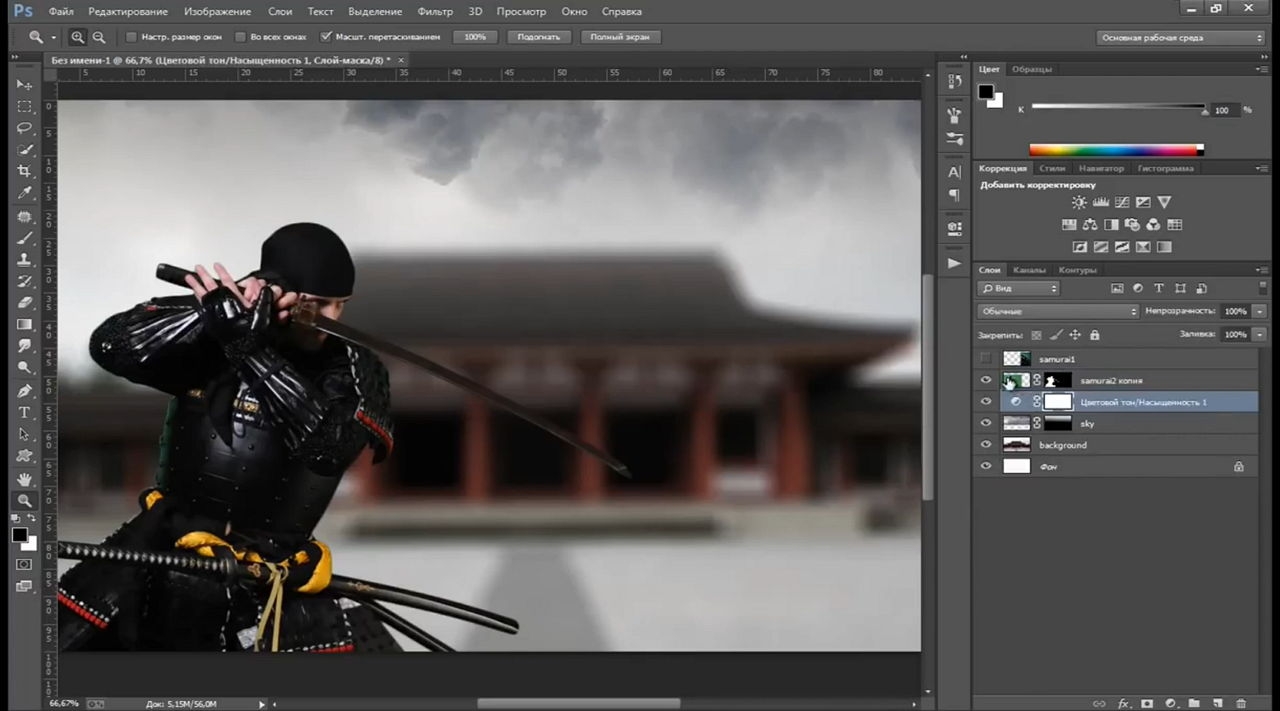This screenshot has width=1280, height=711.
Task: Select the Rectangular Marquee tool
Action: point(24,107)
